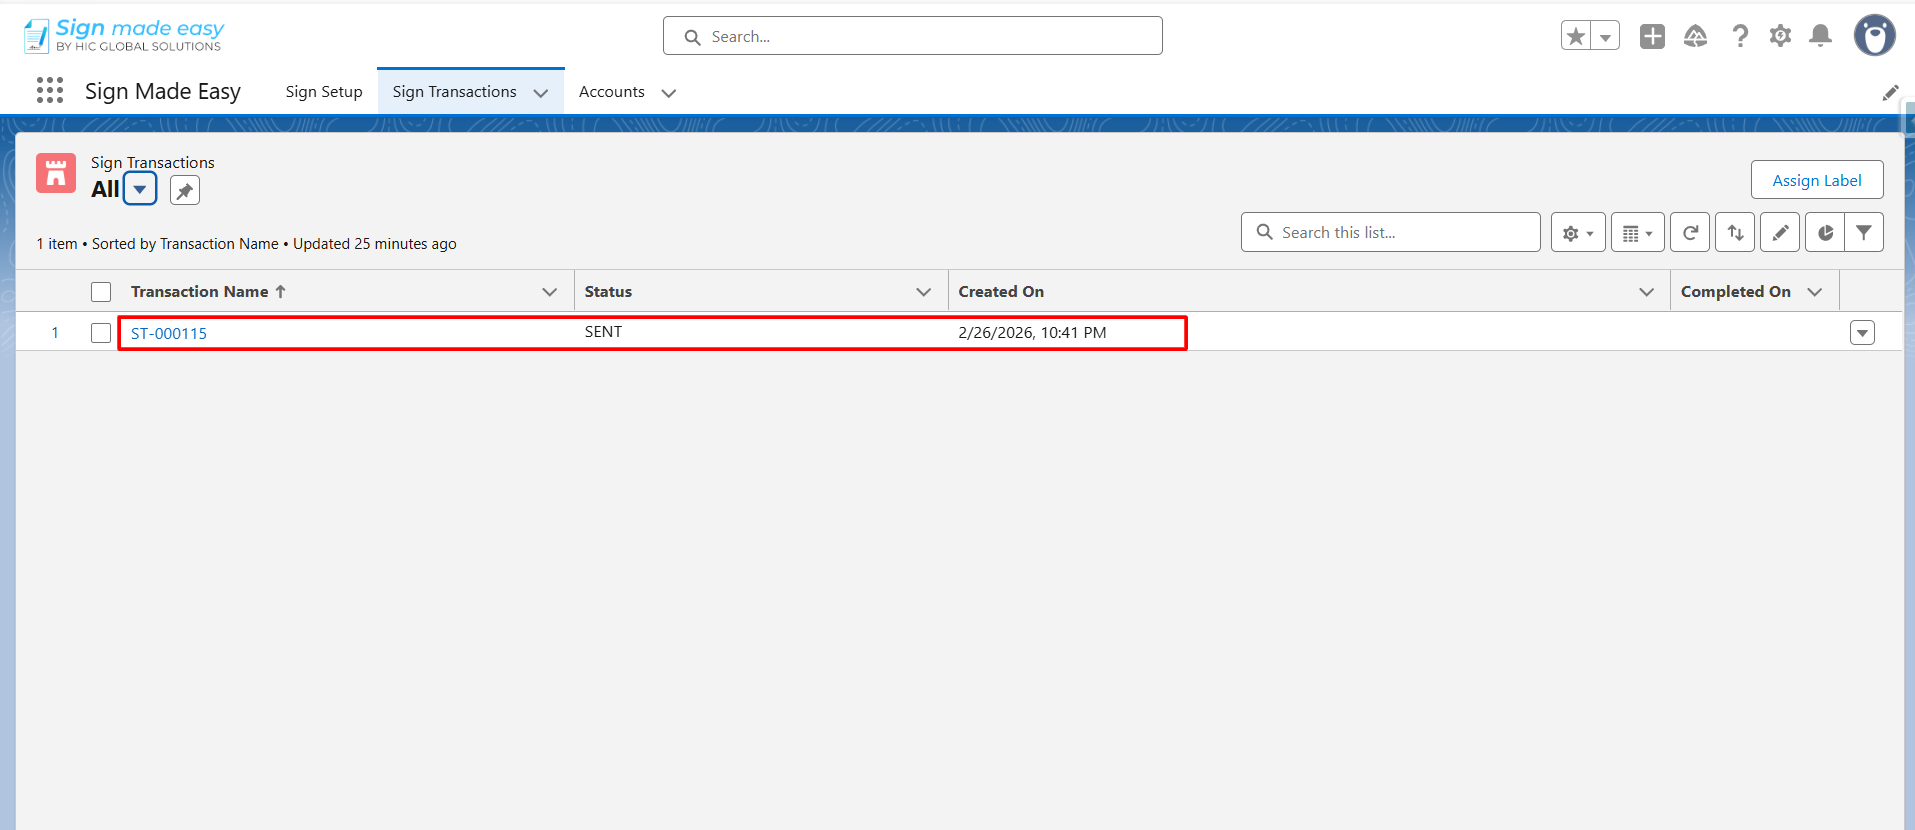Viewport: 1915px width, 830px height.
Task: Click the notifications bell icon
Action: tap(1821, 37)
